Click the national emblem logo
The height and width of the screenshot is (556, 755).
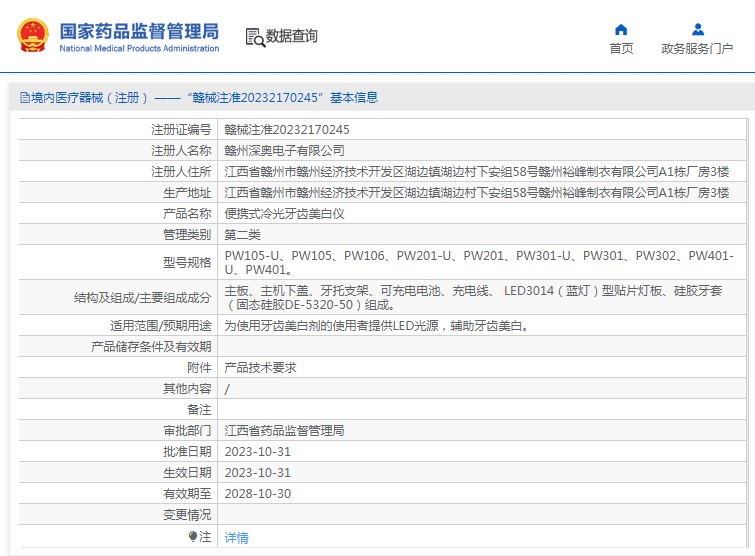point(33,35)
